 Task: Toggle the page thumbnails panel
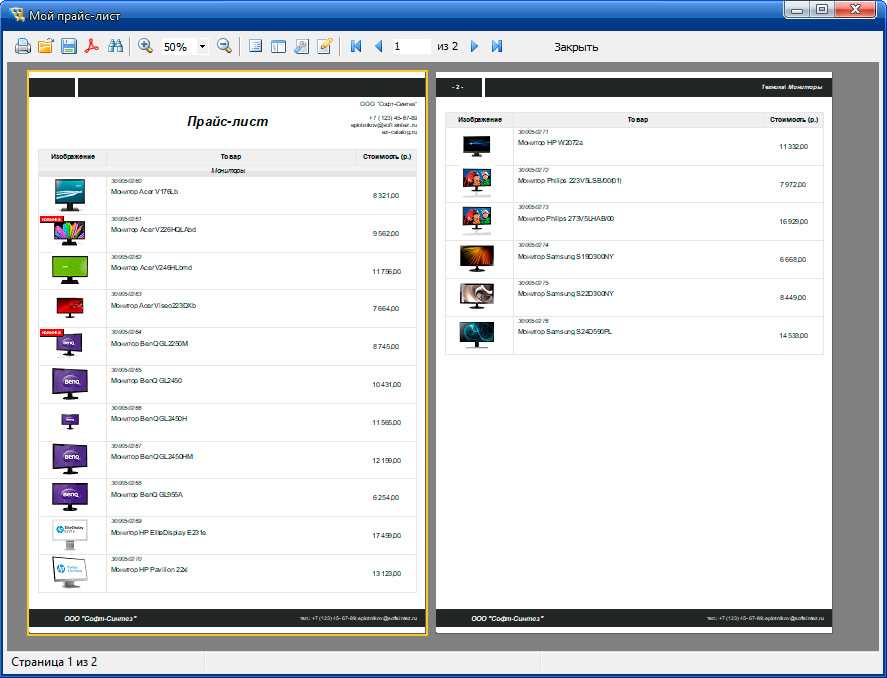pyautogui.click(x=278, y=46)
